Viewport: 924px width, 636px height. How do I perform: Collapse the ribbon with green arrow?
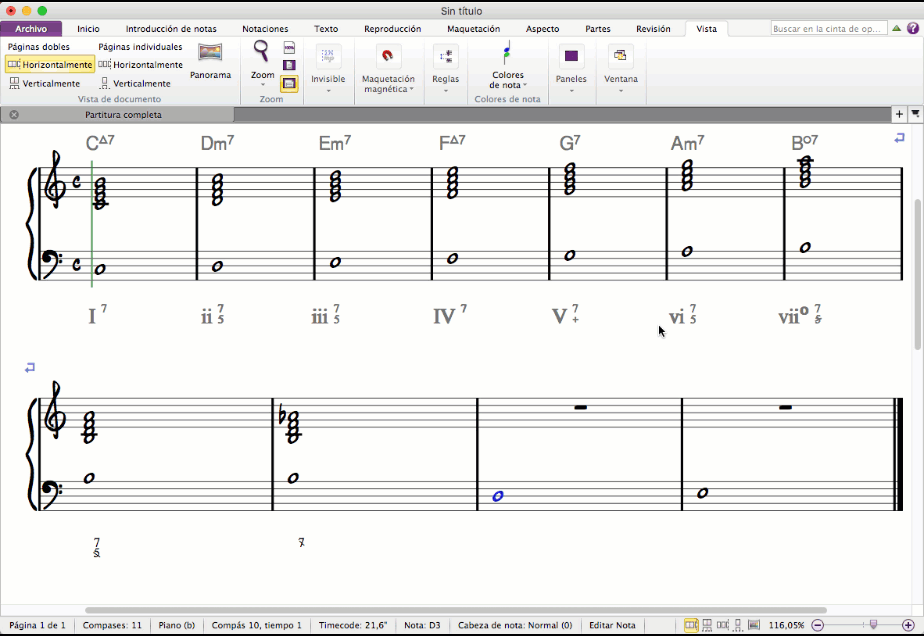pos(896,28)
